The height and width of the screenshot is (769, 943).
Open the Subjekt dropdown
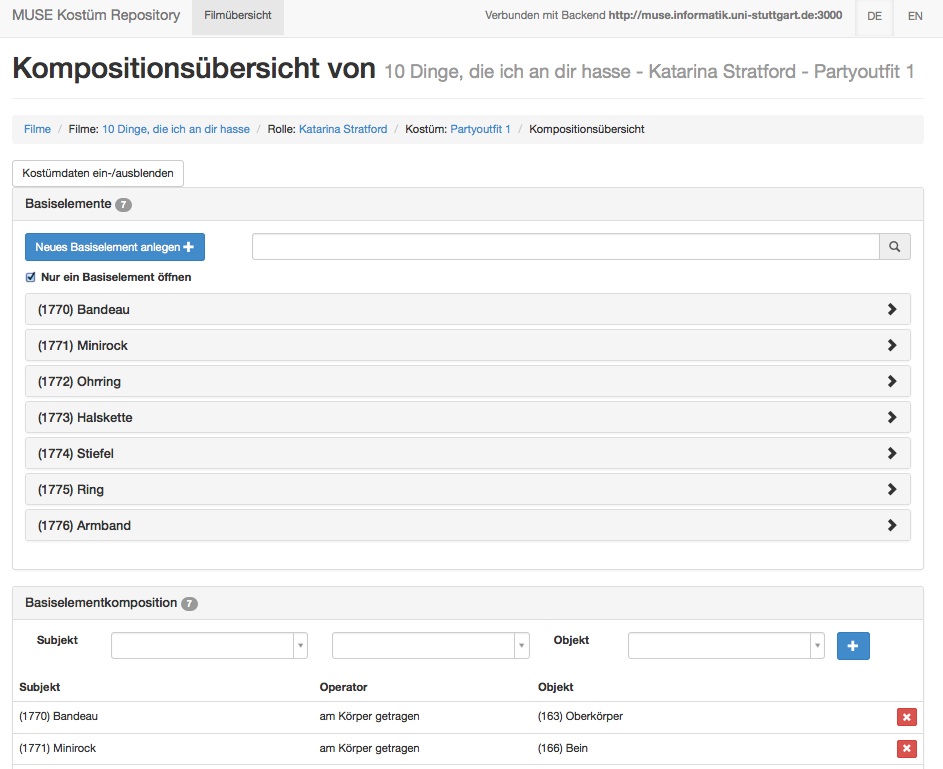209,646
